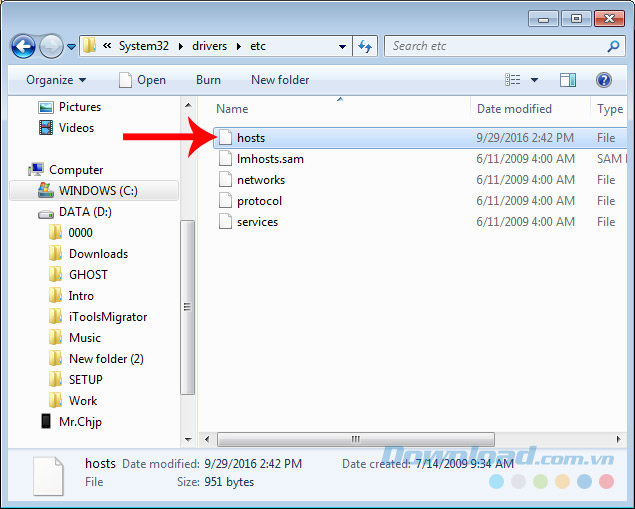The height and width of the screenshot is (509, 635).
Task: Click the hosts preview icon in details pane
Action: click(48, 476)
